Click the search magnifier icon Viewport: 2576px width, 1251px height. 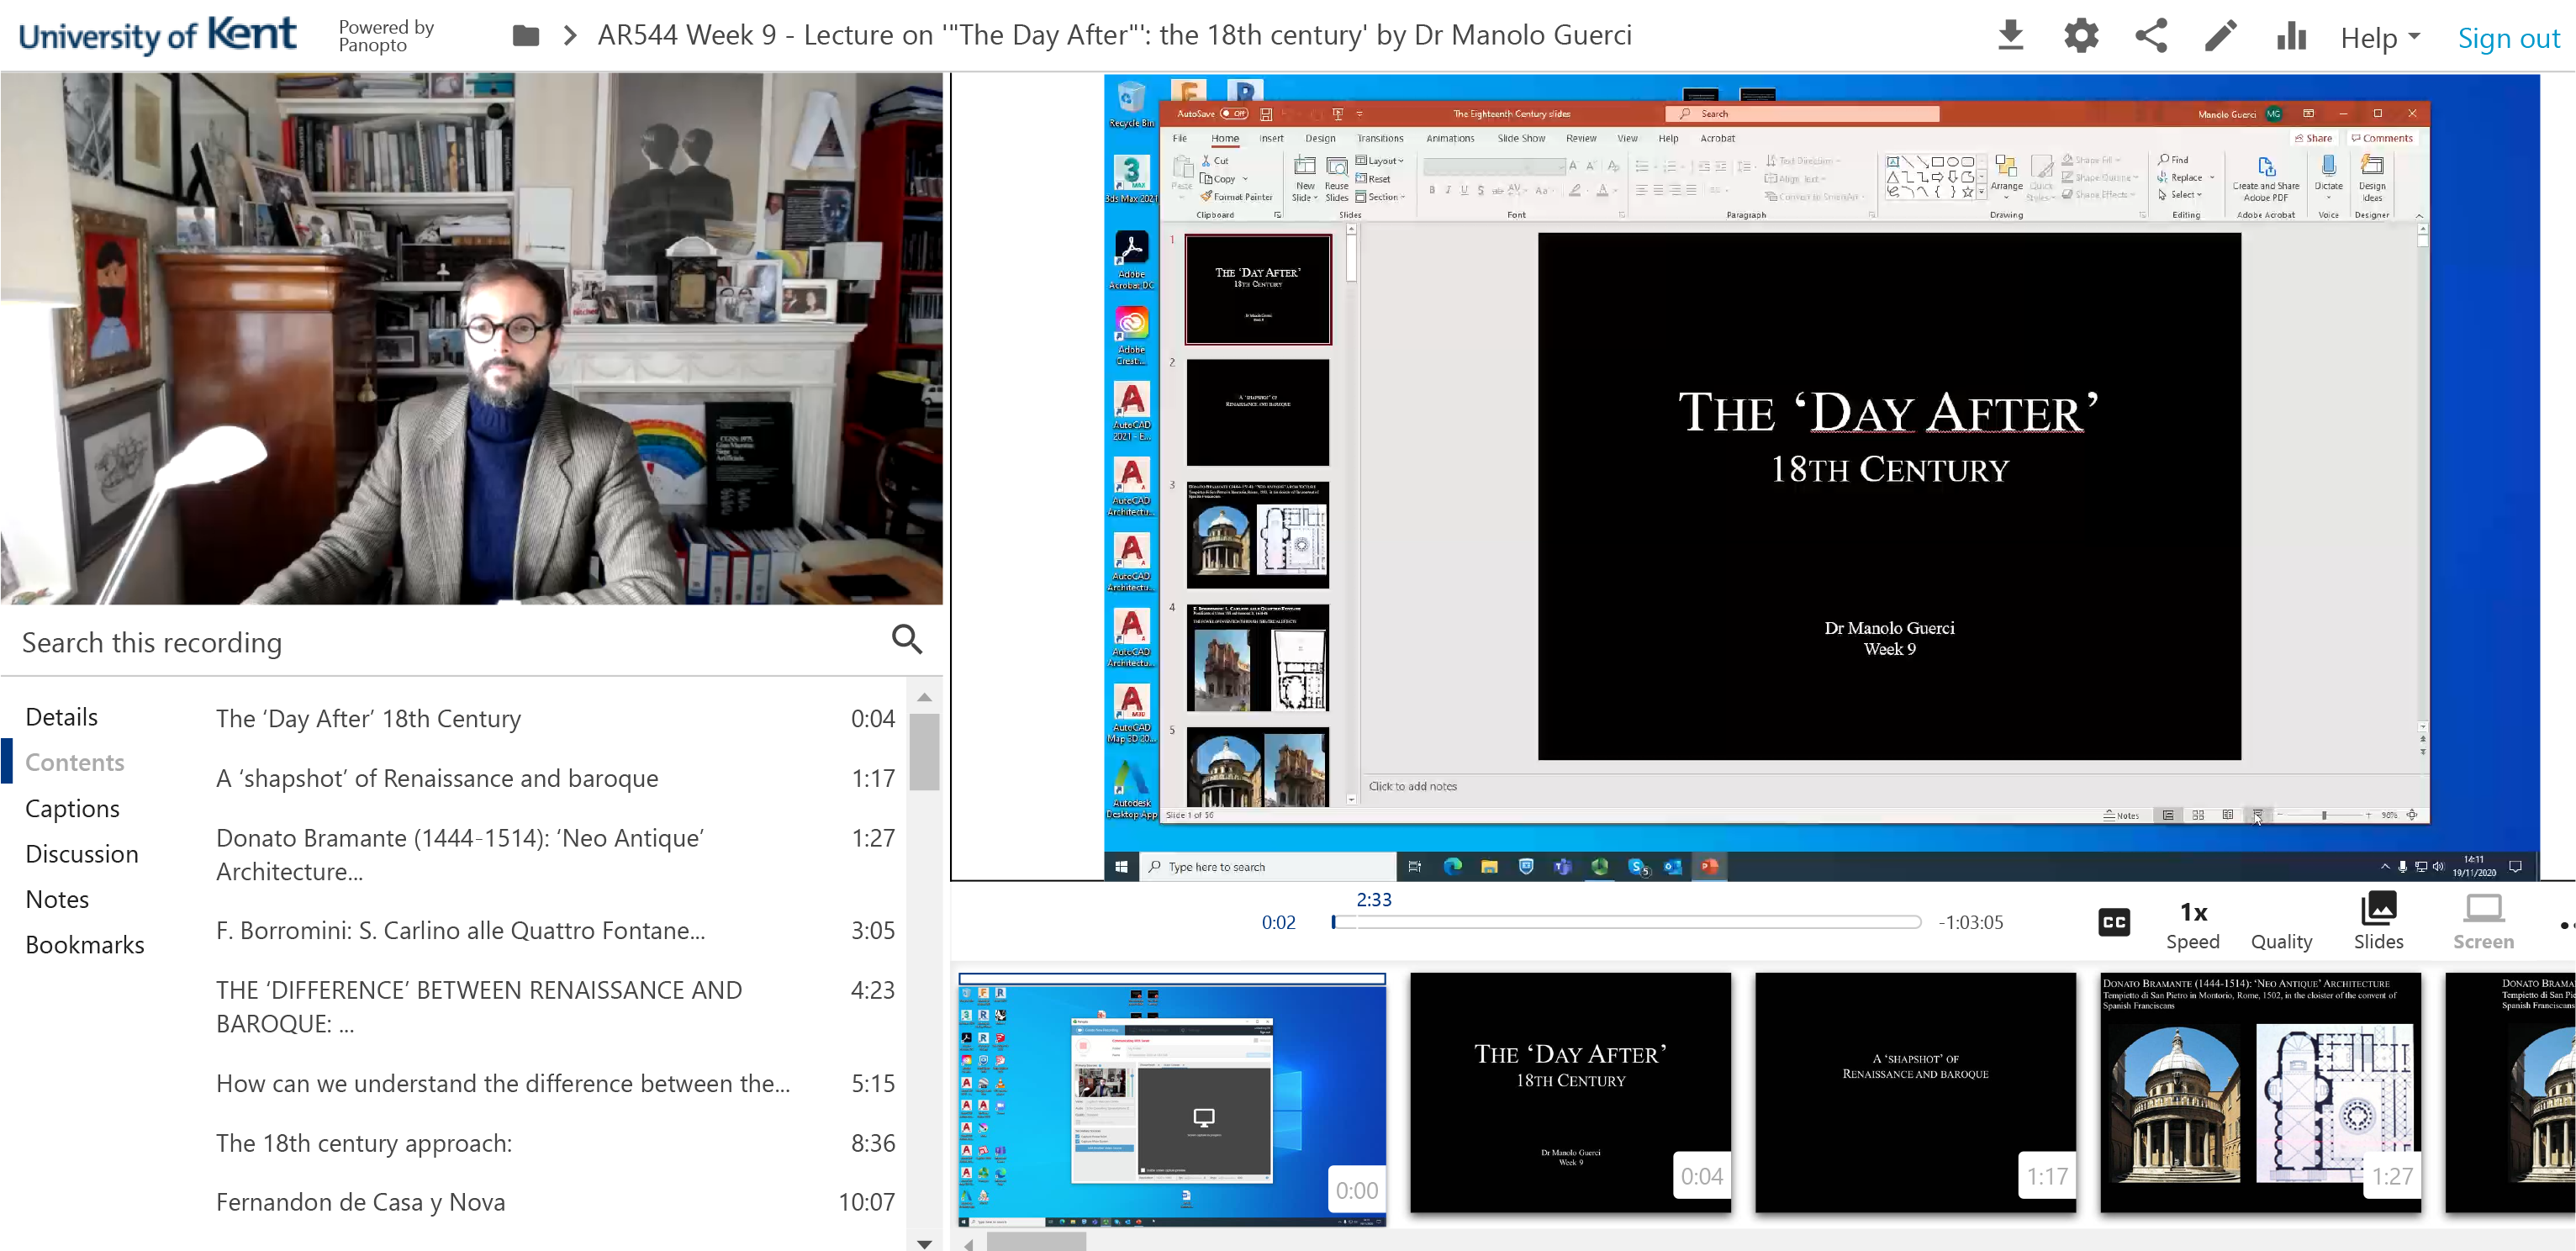906,640
